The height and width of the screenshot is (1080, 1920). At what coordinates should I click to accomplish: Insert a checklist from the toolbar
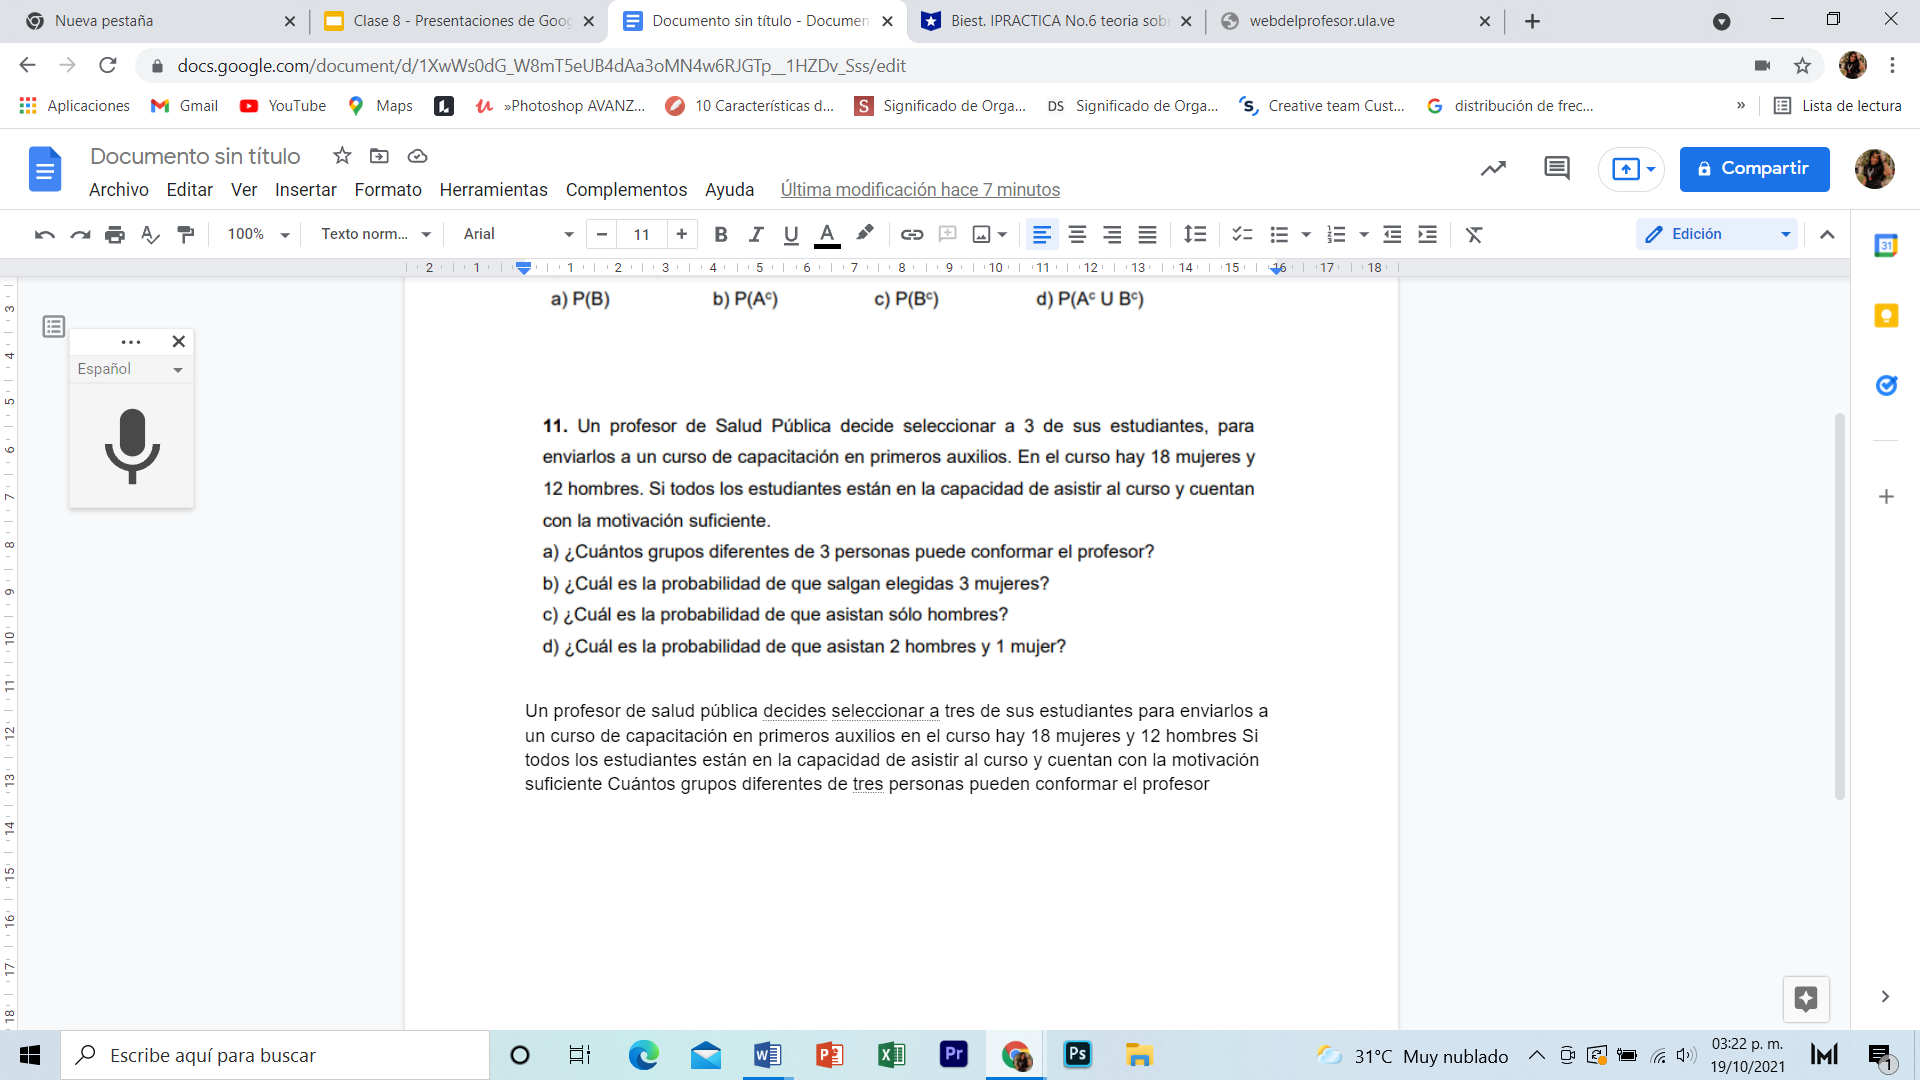(x=1242, y=234)
